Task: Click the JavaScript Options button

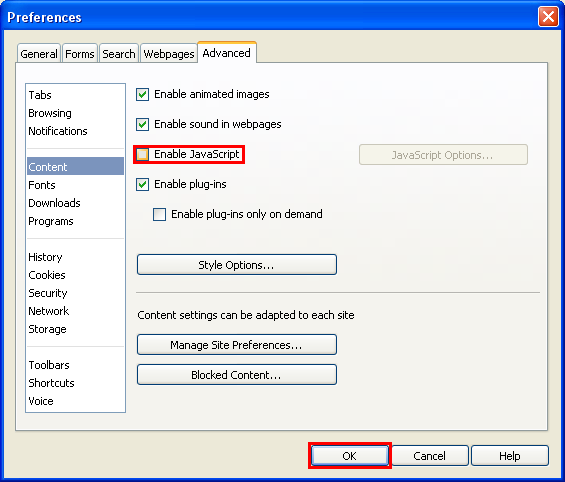Action: (443, 155)
